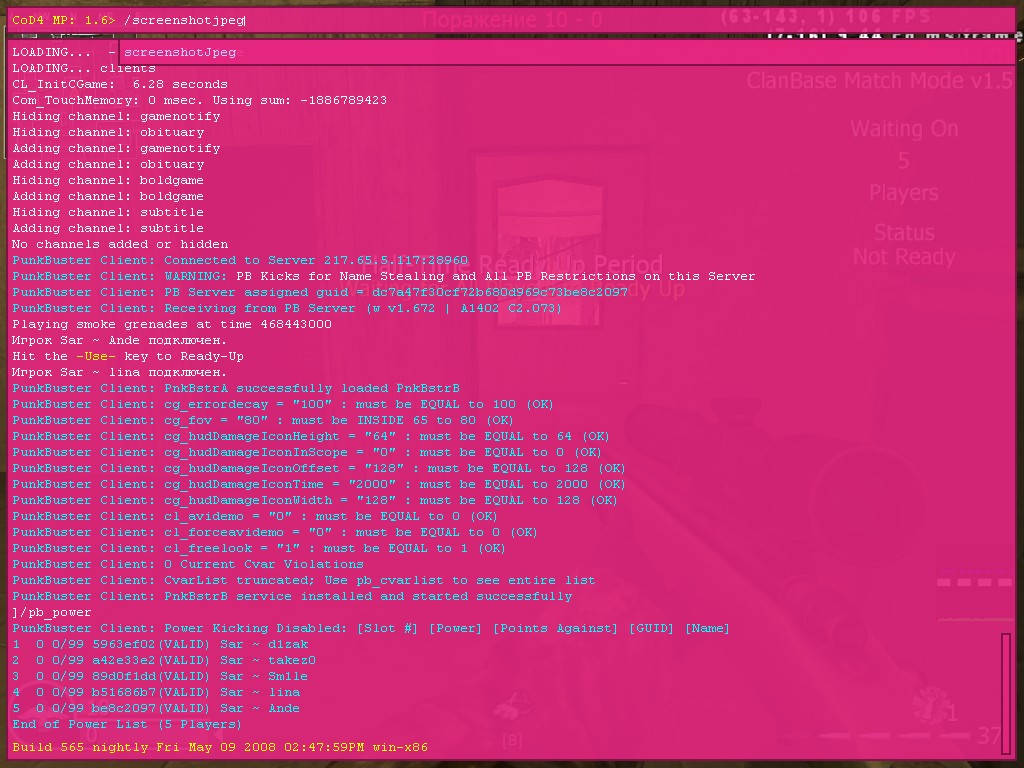Click the 'Adding channel: boldgame' line
Screen dimensions: 1024x768
108,197
